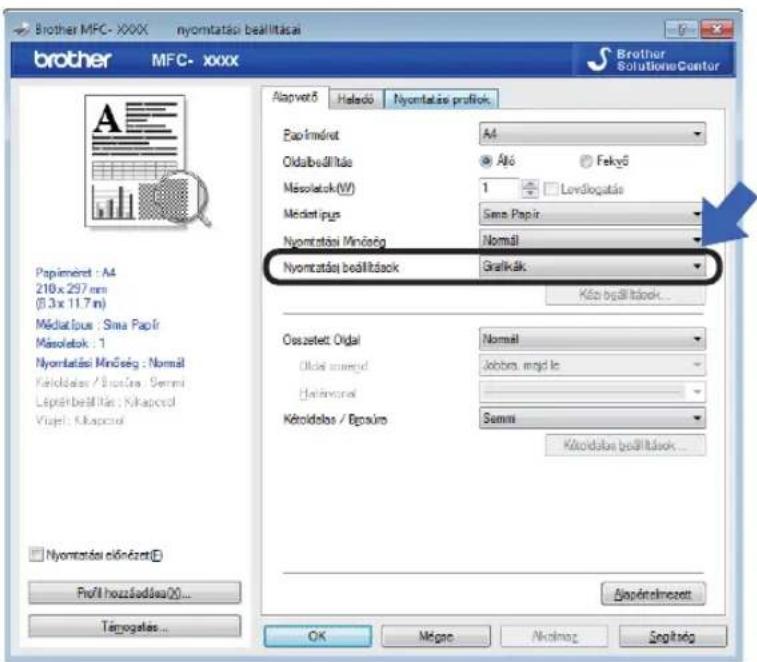This screenshot has height=662, width=757.
Task: Click the 210 x 297 mm size text
Action: [71, 289]
